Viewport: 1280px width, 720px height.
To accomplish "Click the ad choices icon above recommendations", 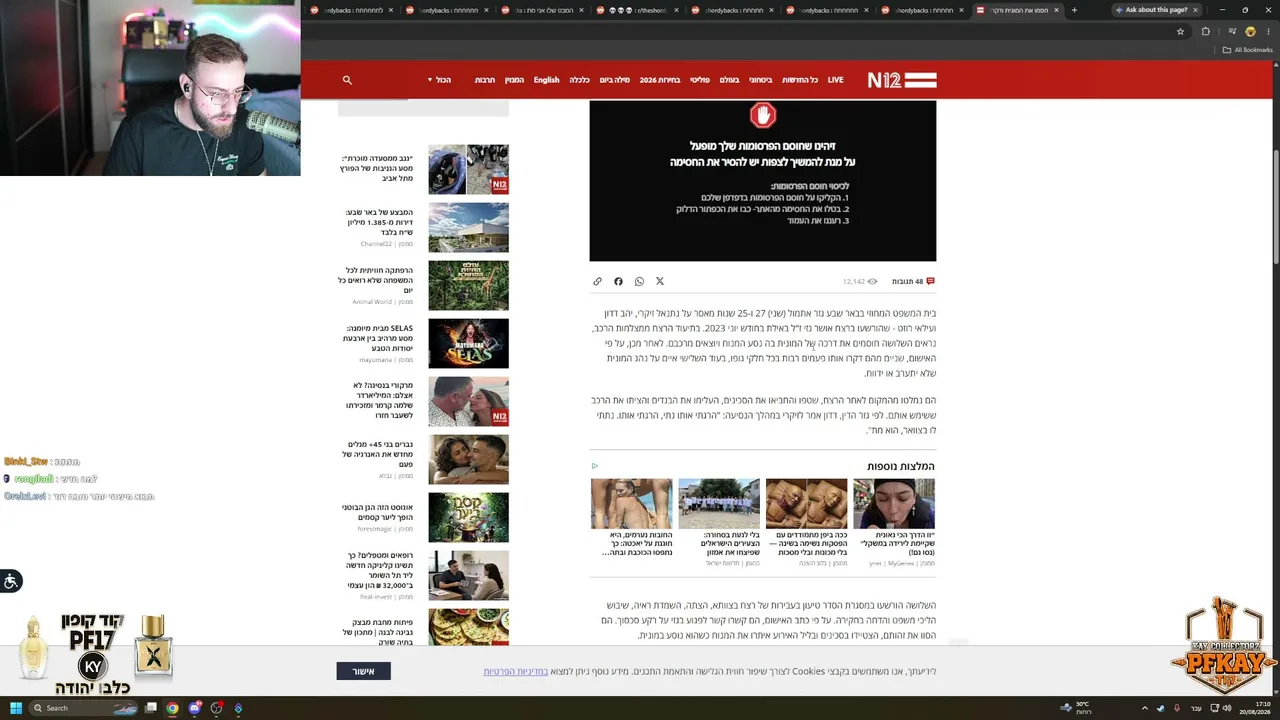I will coord(594,466).
